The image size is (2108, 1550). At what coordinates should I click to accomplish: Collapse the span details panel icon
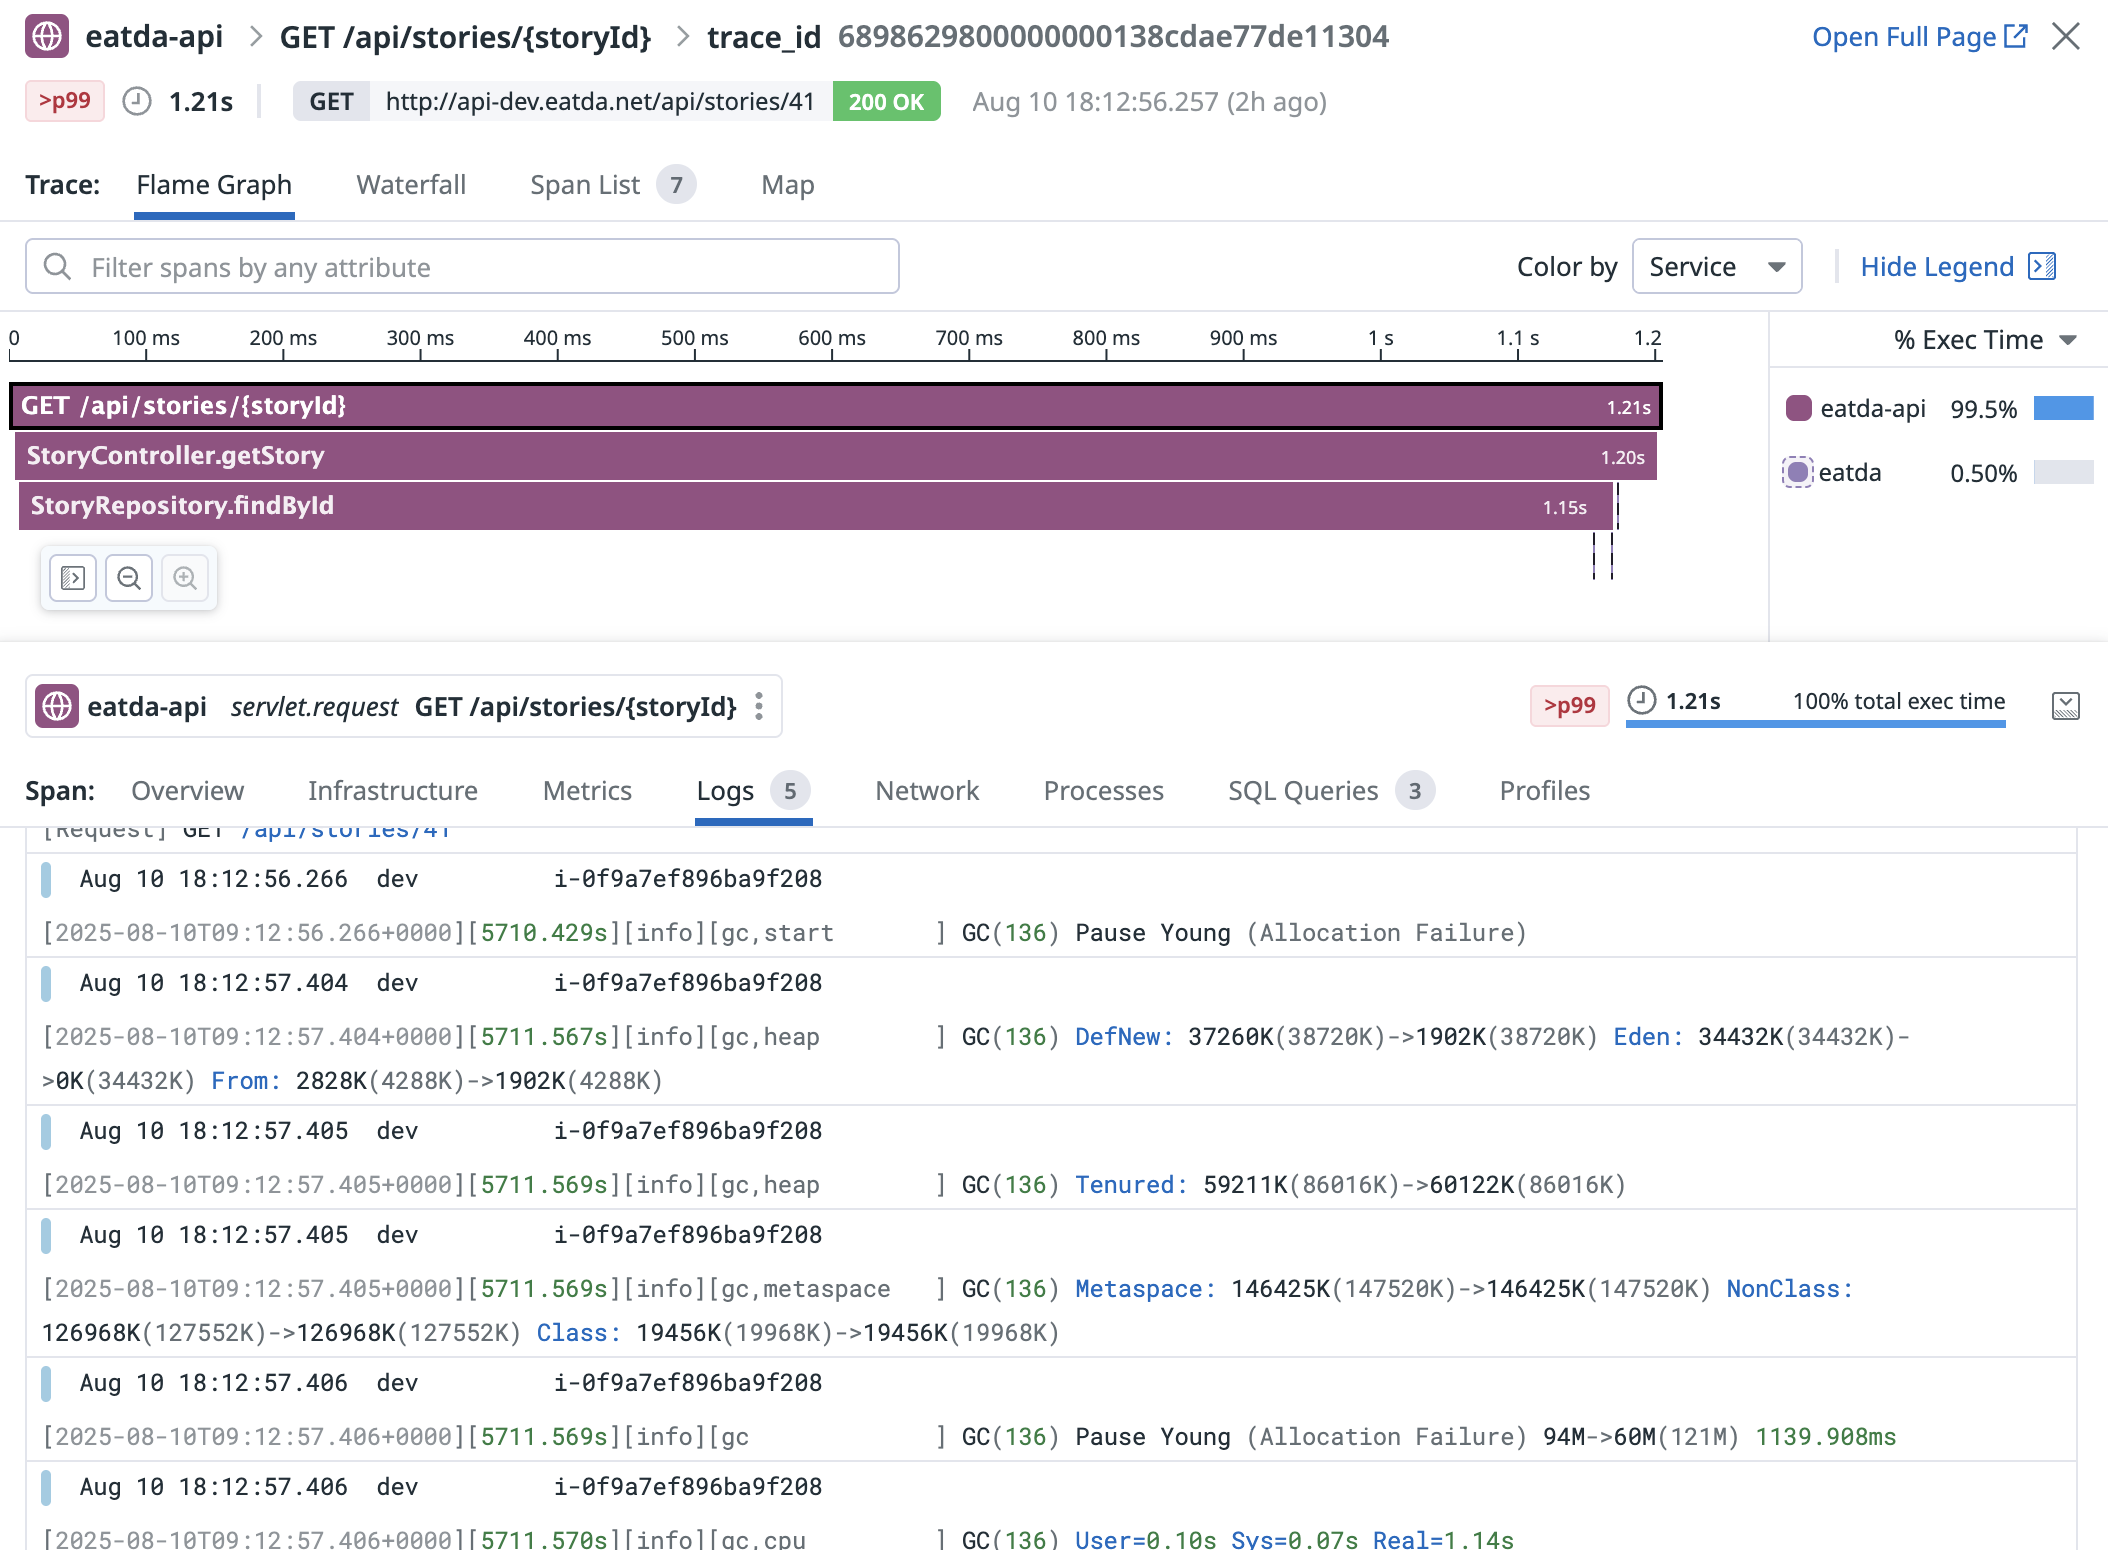[2065, 706]
